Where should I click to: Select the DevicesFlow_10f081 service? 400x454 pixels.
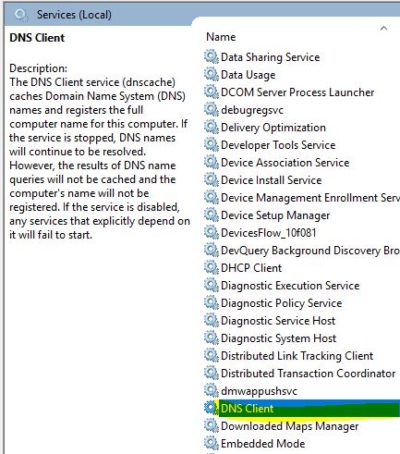(x=268, y=233)
